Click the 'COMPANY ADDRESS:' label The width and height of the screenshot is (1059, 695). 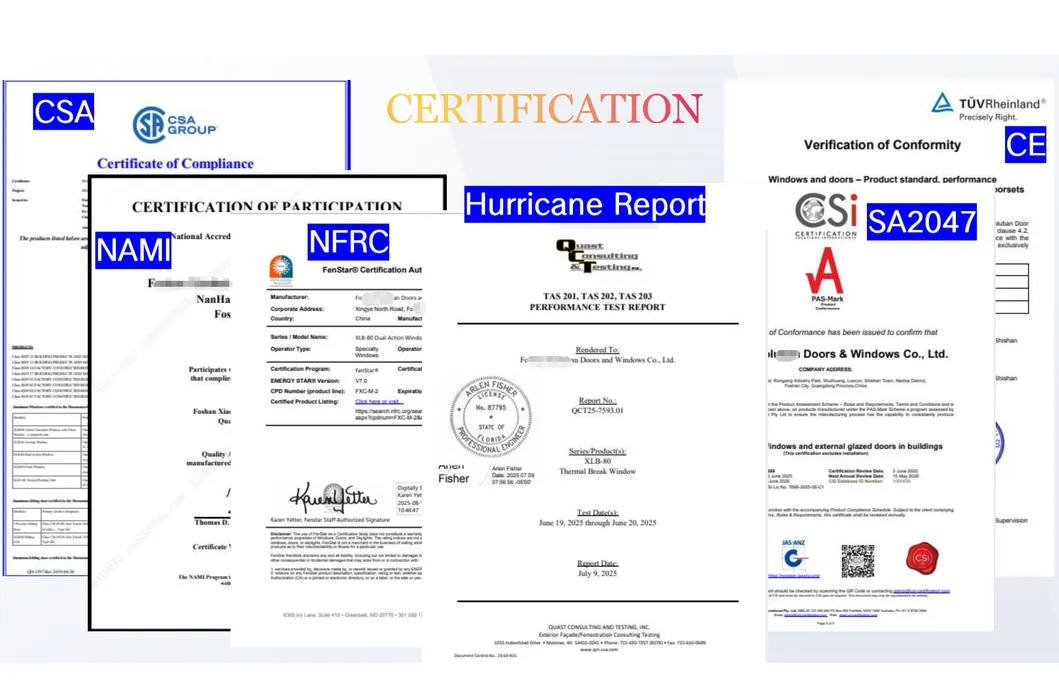click(x=826, y=369)
